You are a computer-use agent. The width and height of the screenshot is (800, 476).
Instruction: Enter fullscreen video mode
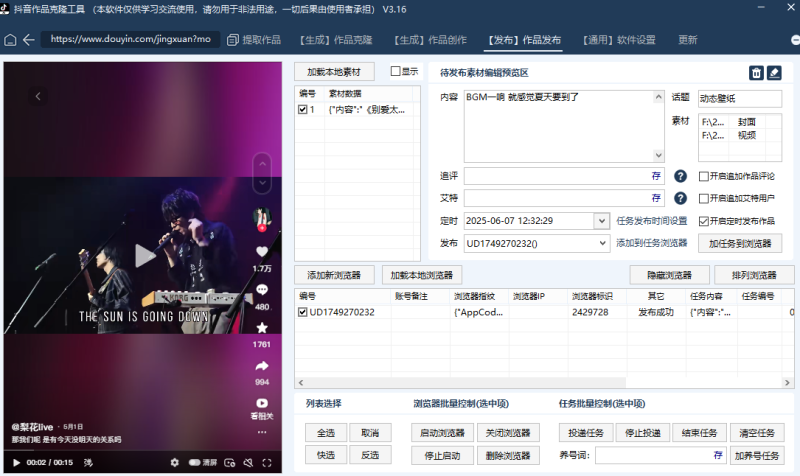267,463
